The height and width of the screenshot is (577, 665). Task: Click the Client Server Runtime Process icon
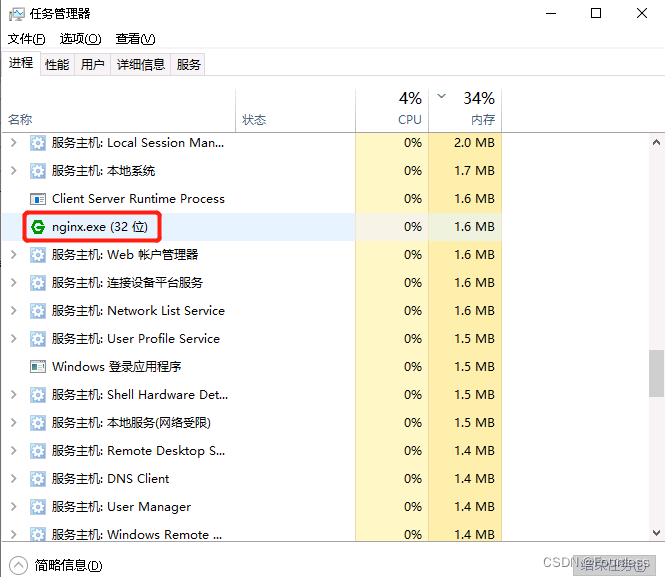click(x=38, y=199)
